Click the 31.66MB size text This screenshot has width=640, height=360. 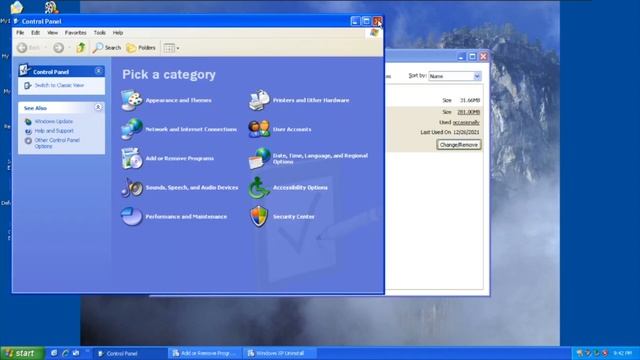pos(470,100)
